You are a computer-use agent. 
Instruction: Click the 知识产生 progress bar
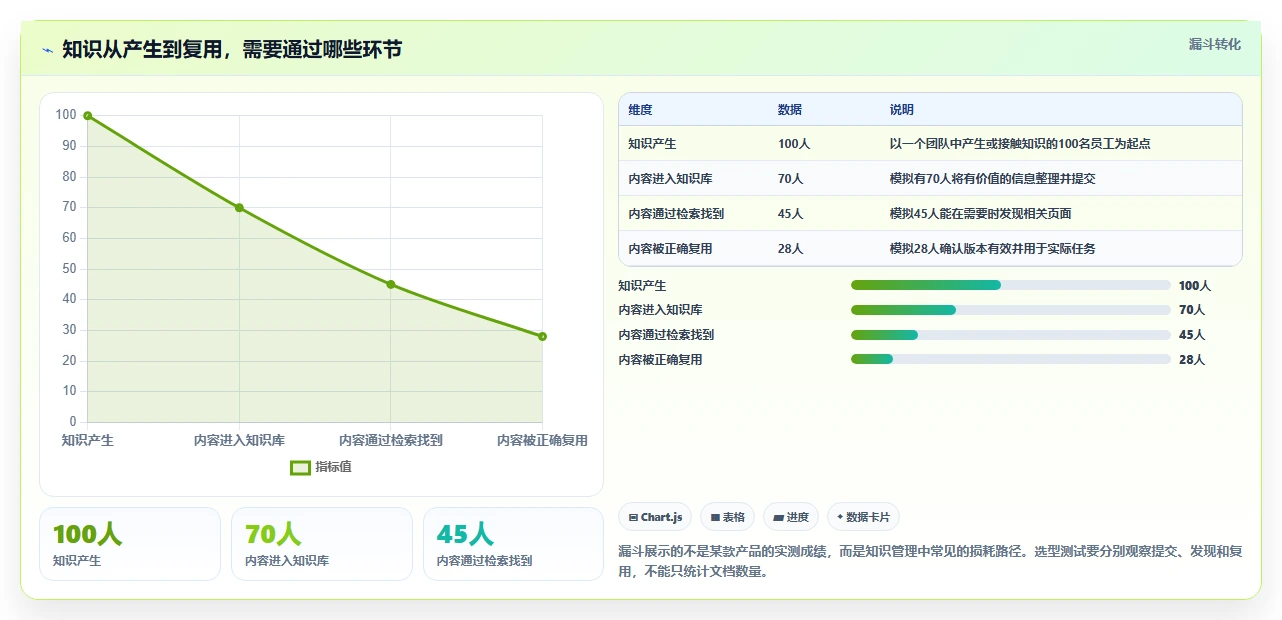click(1010, 285)
